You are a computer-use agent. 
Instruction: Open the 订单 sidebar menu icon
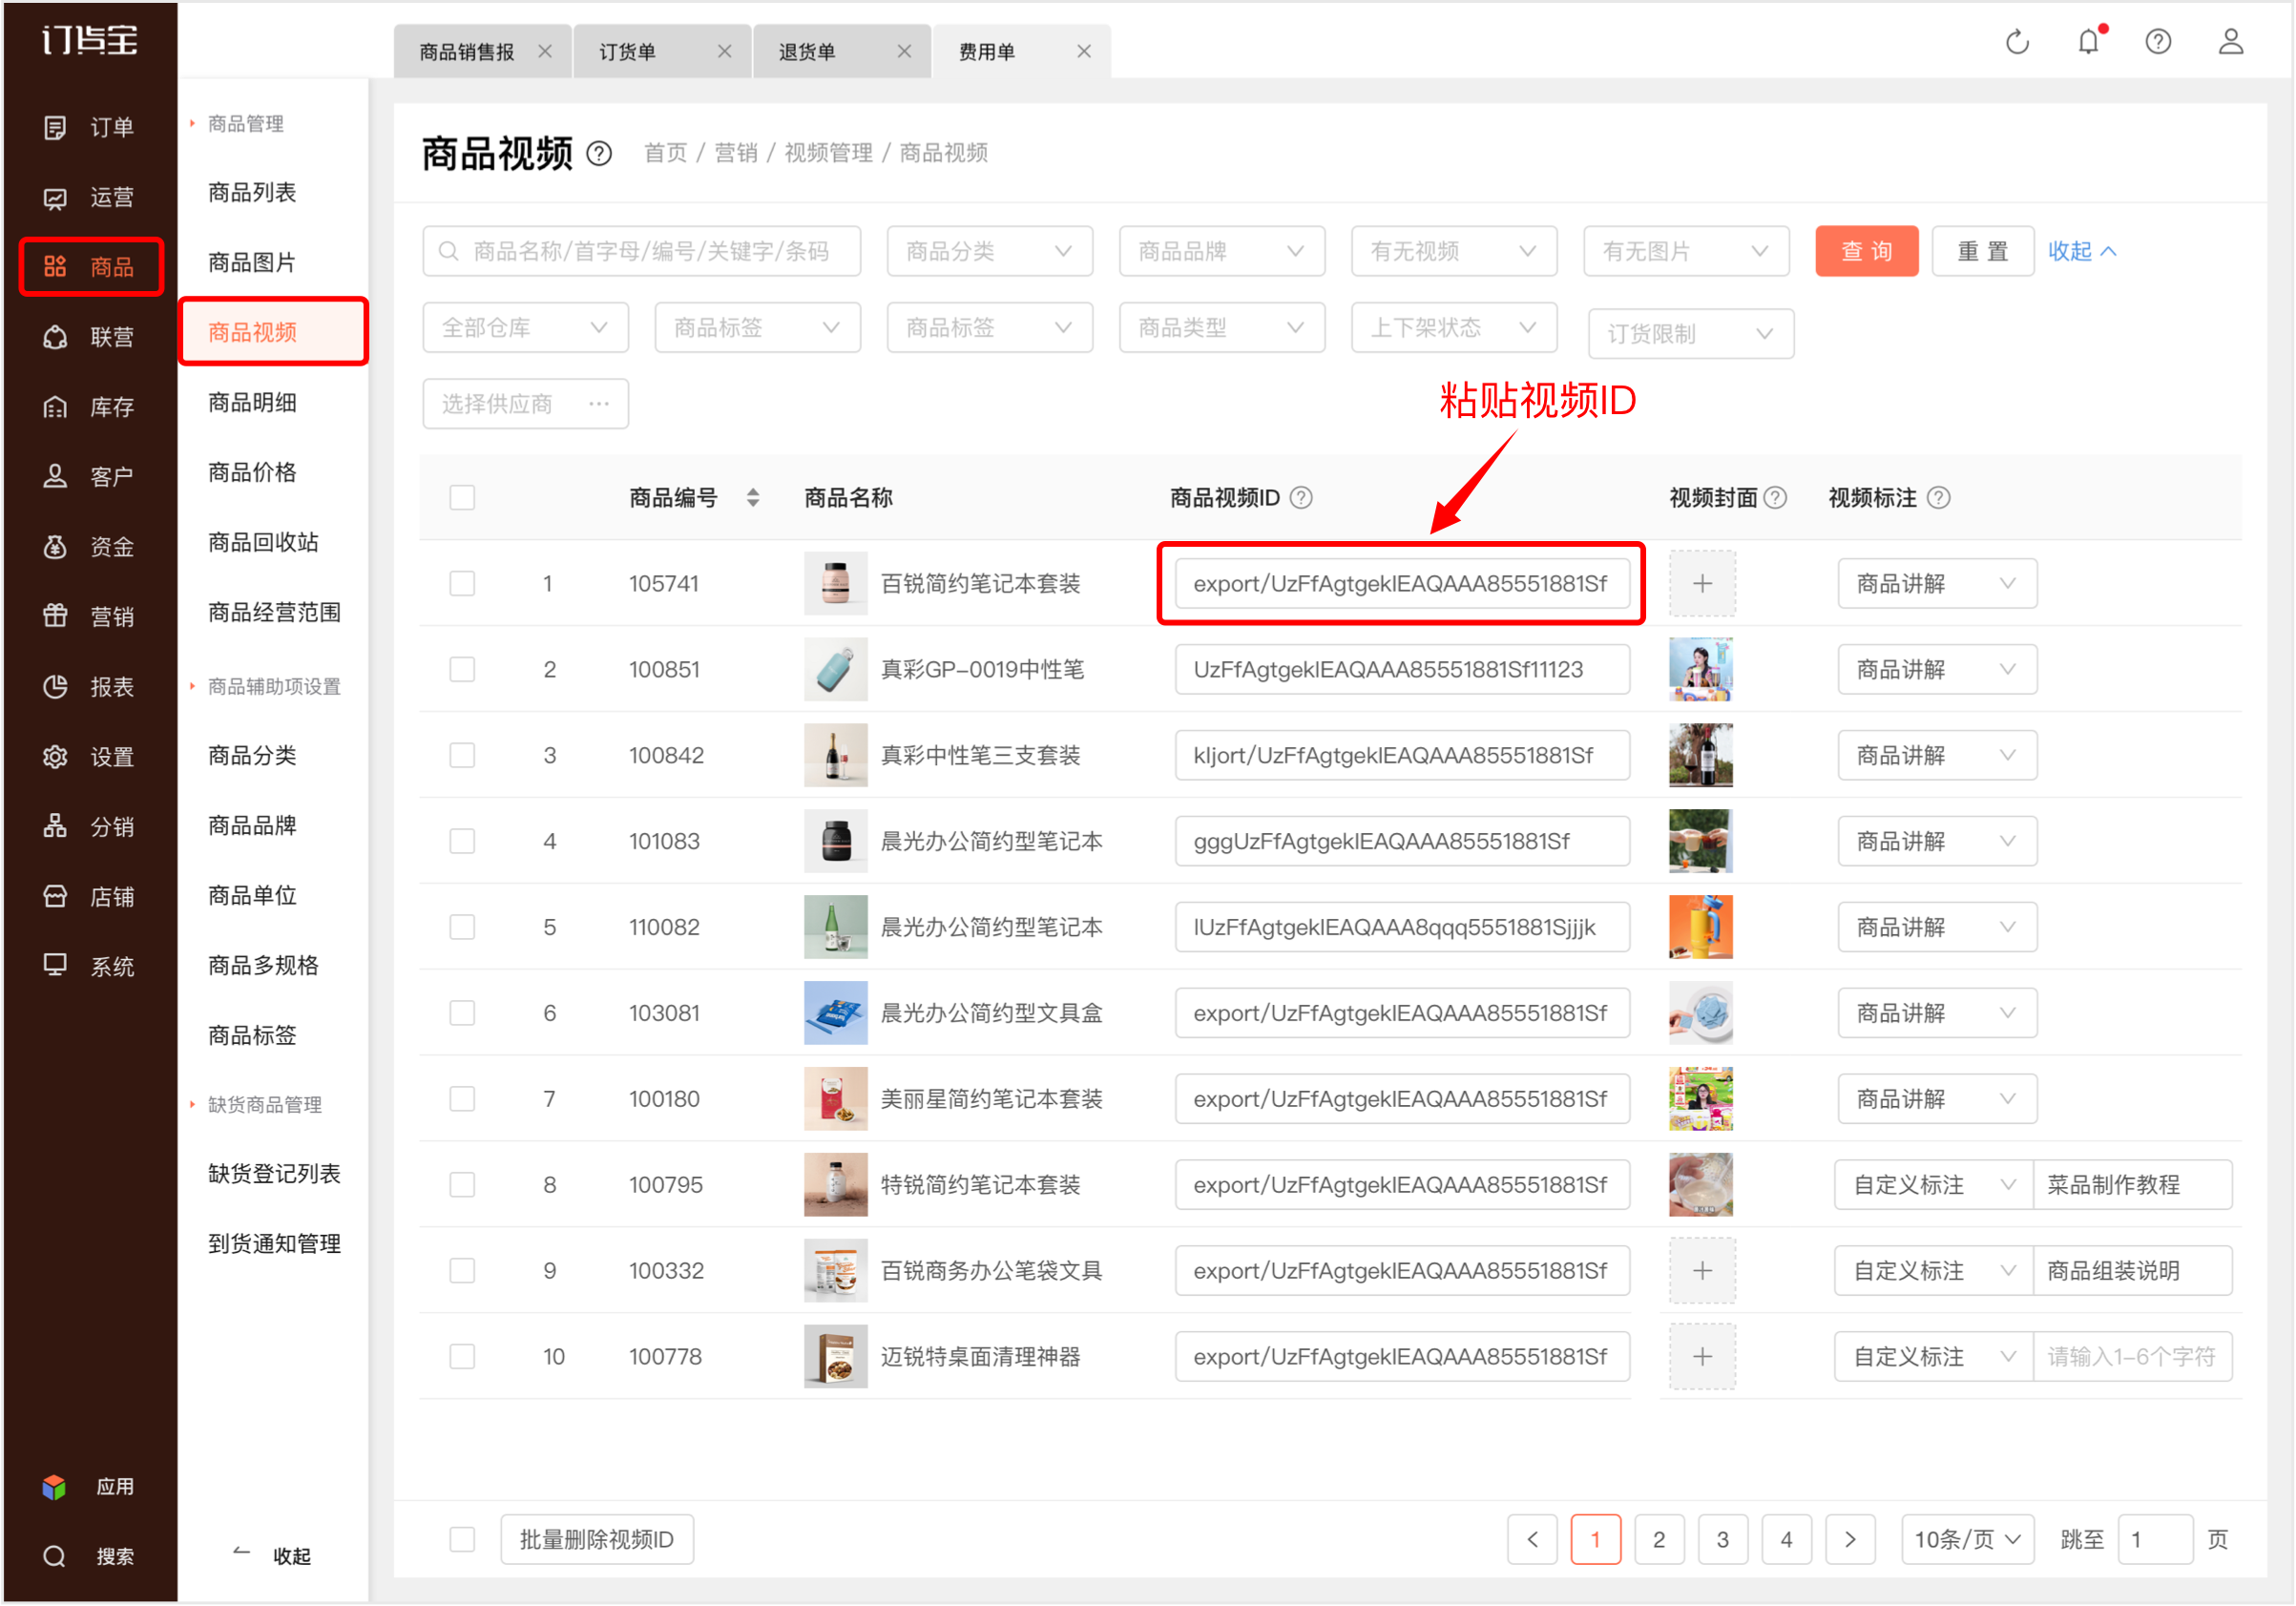tap(55, 127)
